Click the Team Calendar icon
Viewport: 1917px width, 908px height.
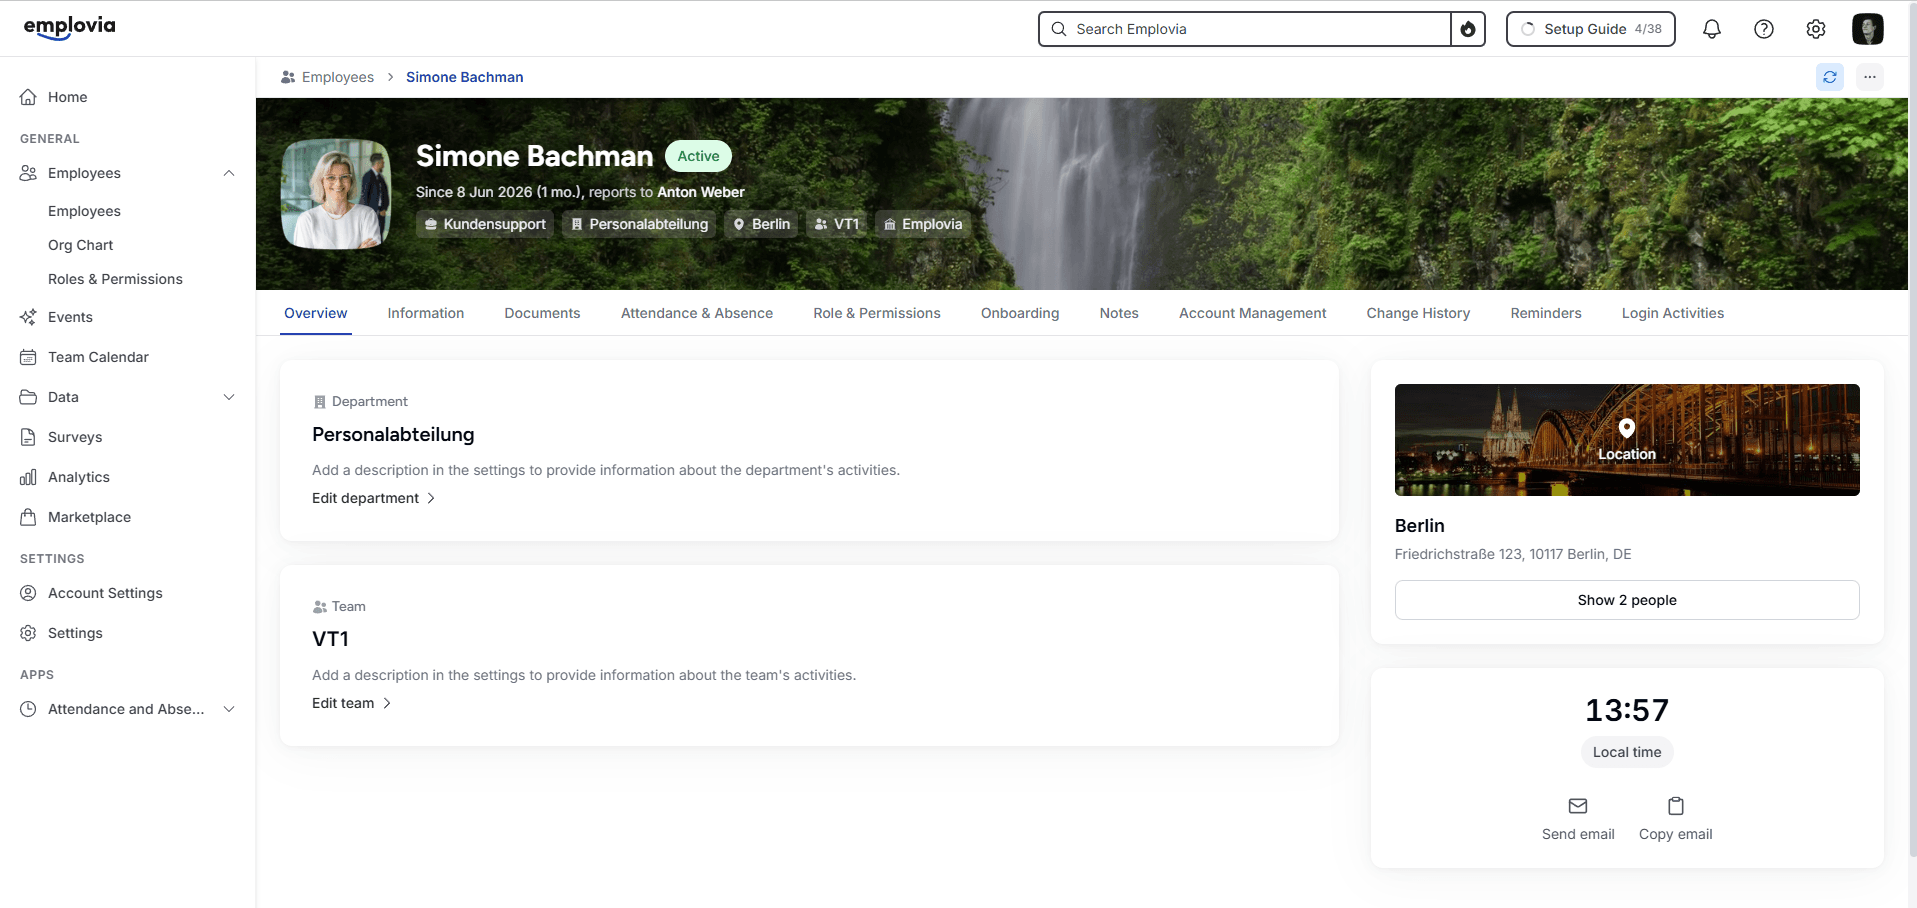point(28,357)
